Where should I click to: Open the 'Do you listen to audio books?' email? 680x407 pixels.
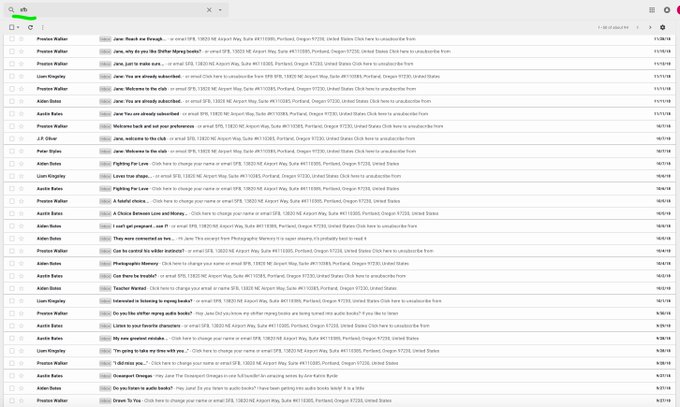click(x=340, y=388)
